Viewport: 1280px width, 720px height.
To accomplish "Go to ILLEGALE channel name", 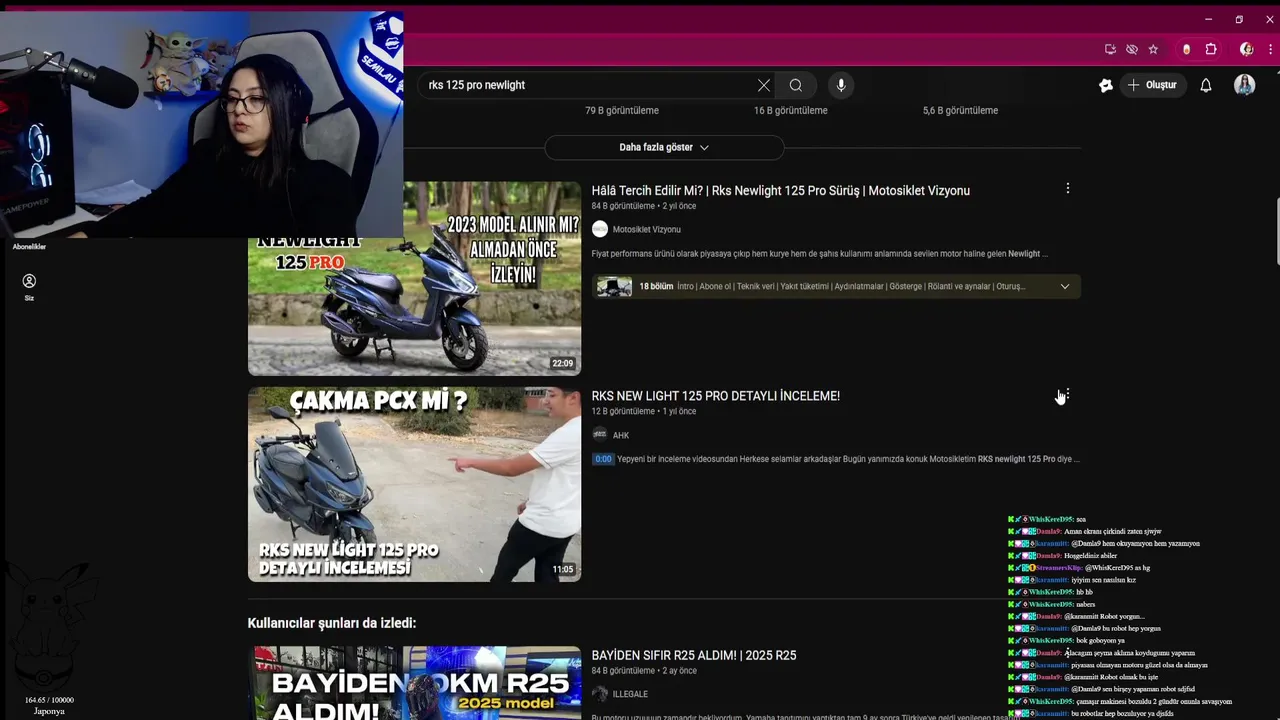I will (x=630, y=694).
